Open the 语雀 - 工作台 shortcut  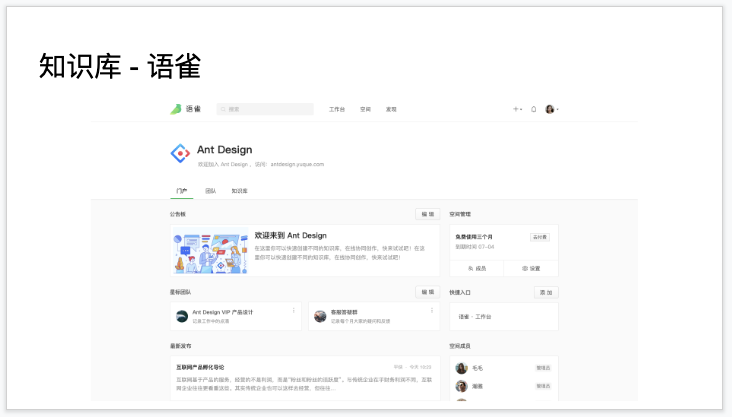(x=504, y=317)
